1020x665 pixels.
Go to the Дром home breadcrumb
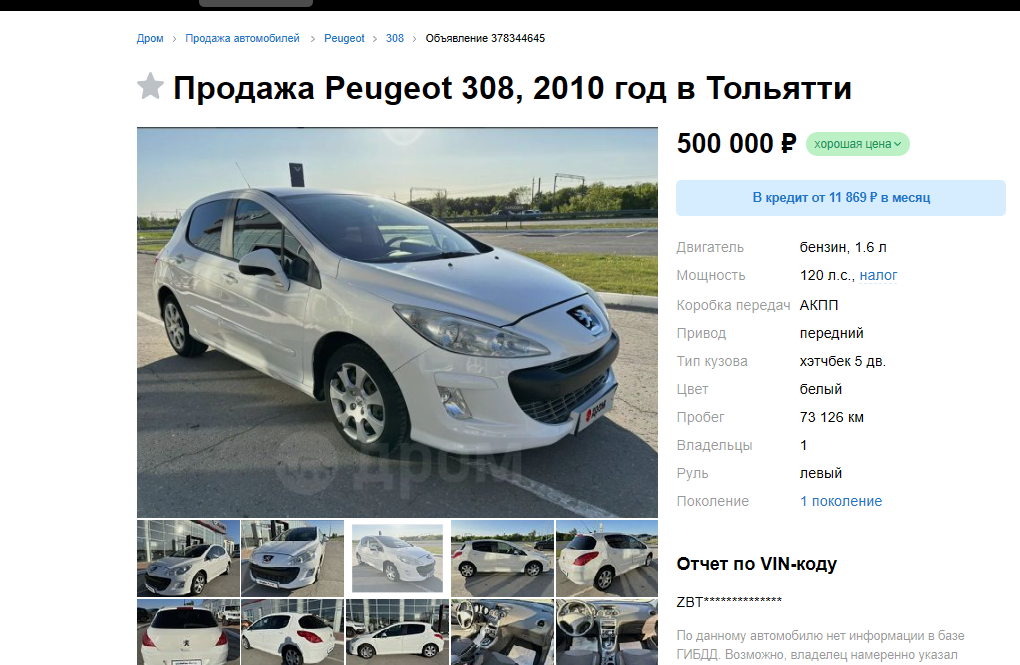coord(150,38)
